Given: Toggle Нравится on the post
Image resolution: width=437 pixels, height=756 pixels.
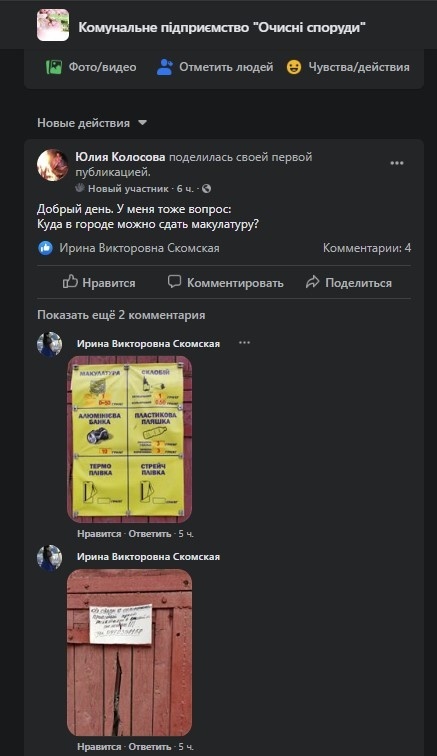Looking at the screenshot, I should click(99, 283).
